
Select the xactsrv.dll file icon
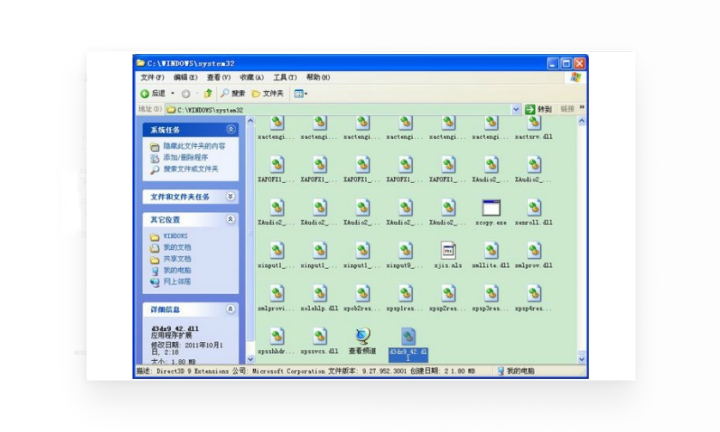pos(533,123)
